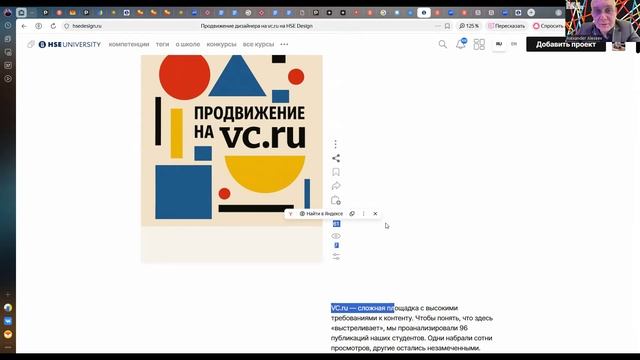Open the home tab in tab strip

click(x=21, y=13)
